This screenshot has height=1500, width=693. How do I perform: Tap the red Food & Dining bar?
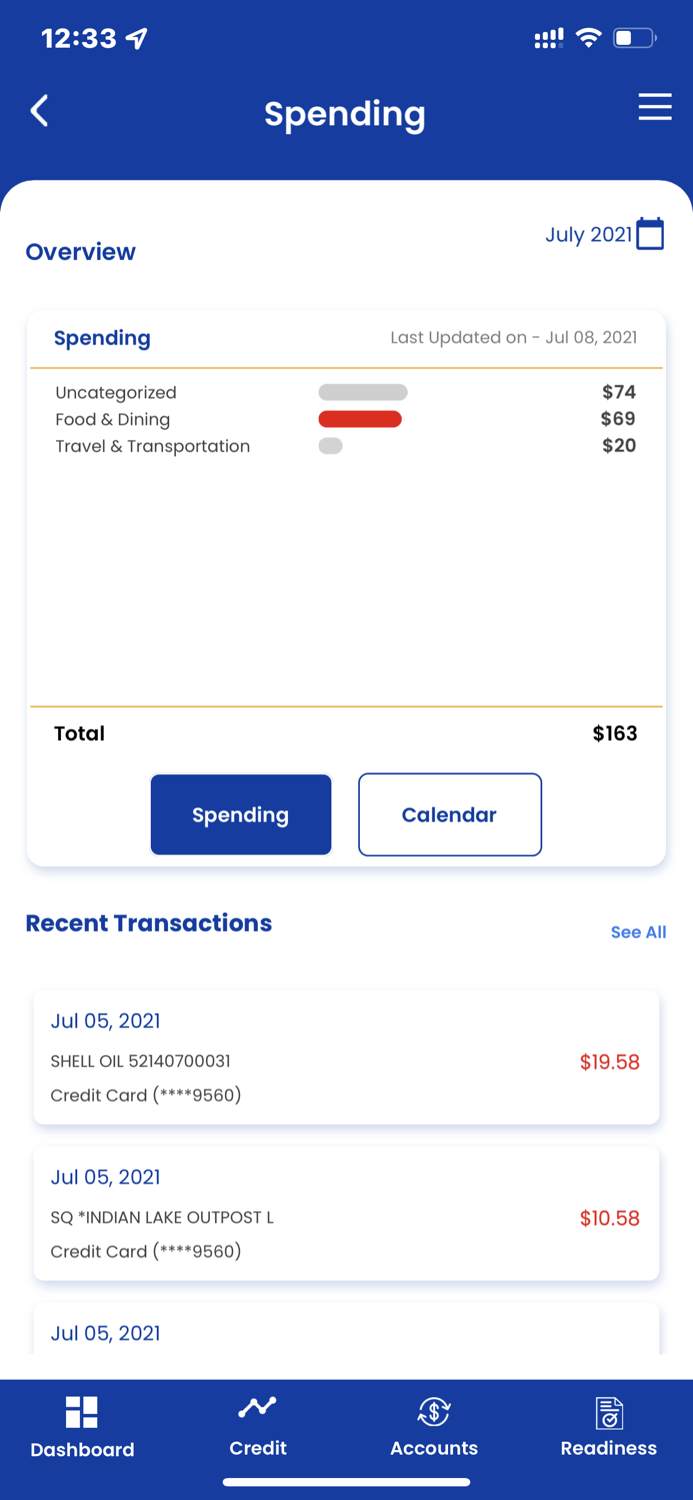click(x=360, y=419)
